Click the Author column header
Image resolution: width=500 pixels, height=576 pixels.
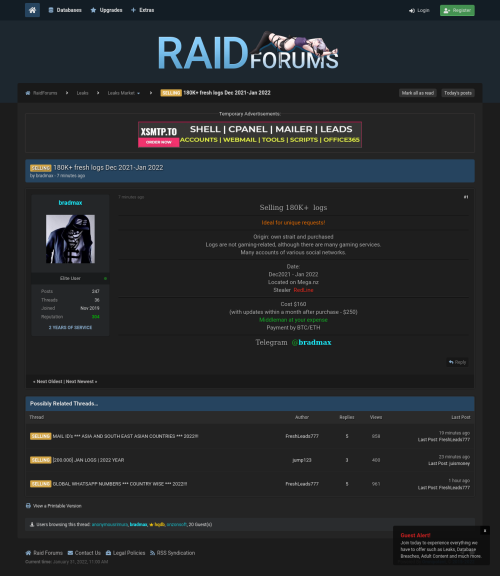point(302,417)
